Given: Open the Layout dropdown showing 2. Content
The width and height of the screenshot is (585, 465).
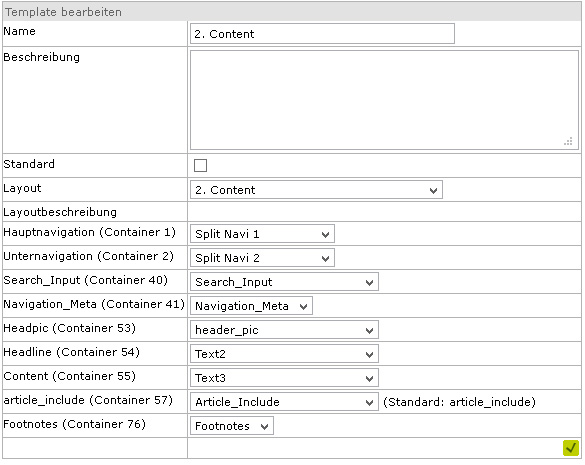Looking at the screenshot, I should pos(316,190).
